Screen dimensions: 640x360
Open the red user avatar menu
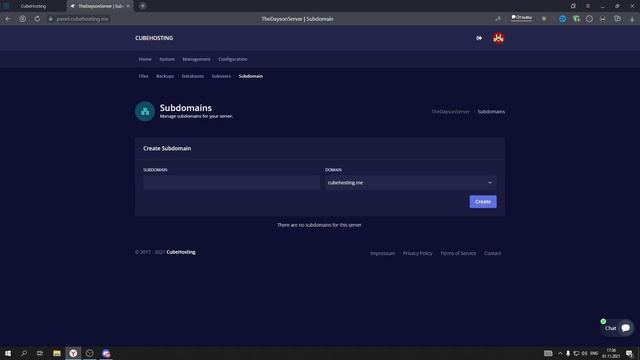[498, 38]
